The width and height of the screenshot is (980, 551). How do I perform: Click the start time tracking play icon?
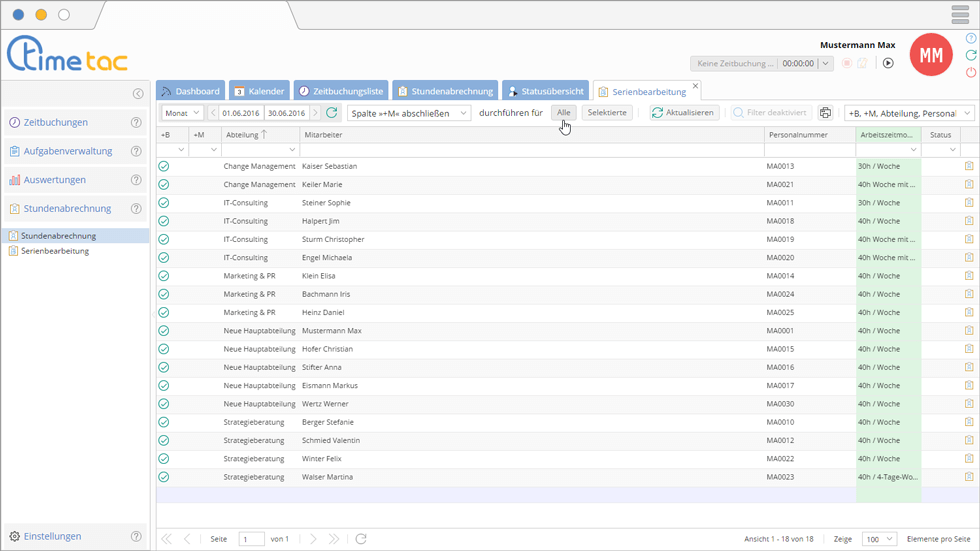(x=887, y=63)
